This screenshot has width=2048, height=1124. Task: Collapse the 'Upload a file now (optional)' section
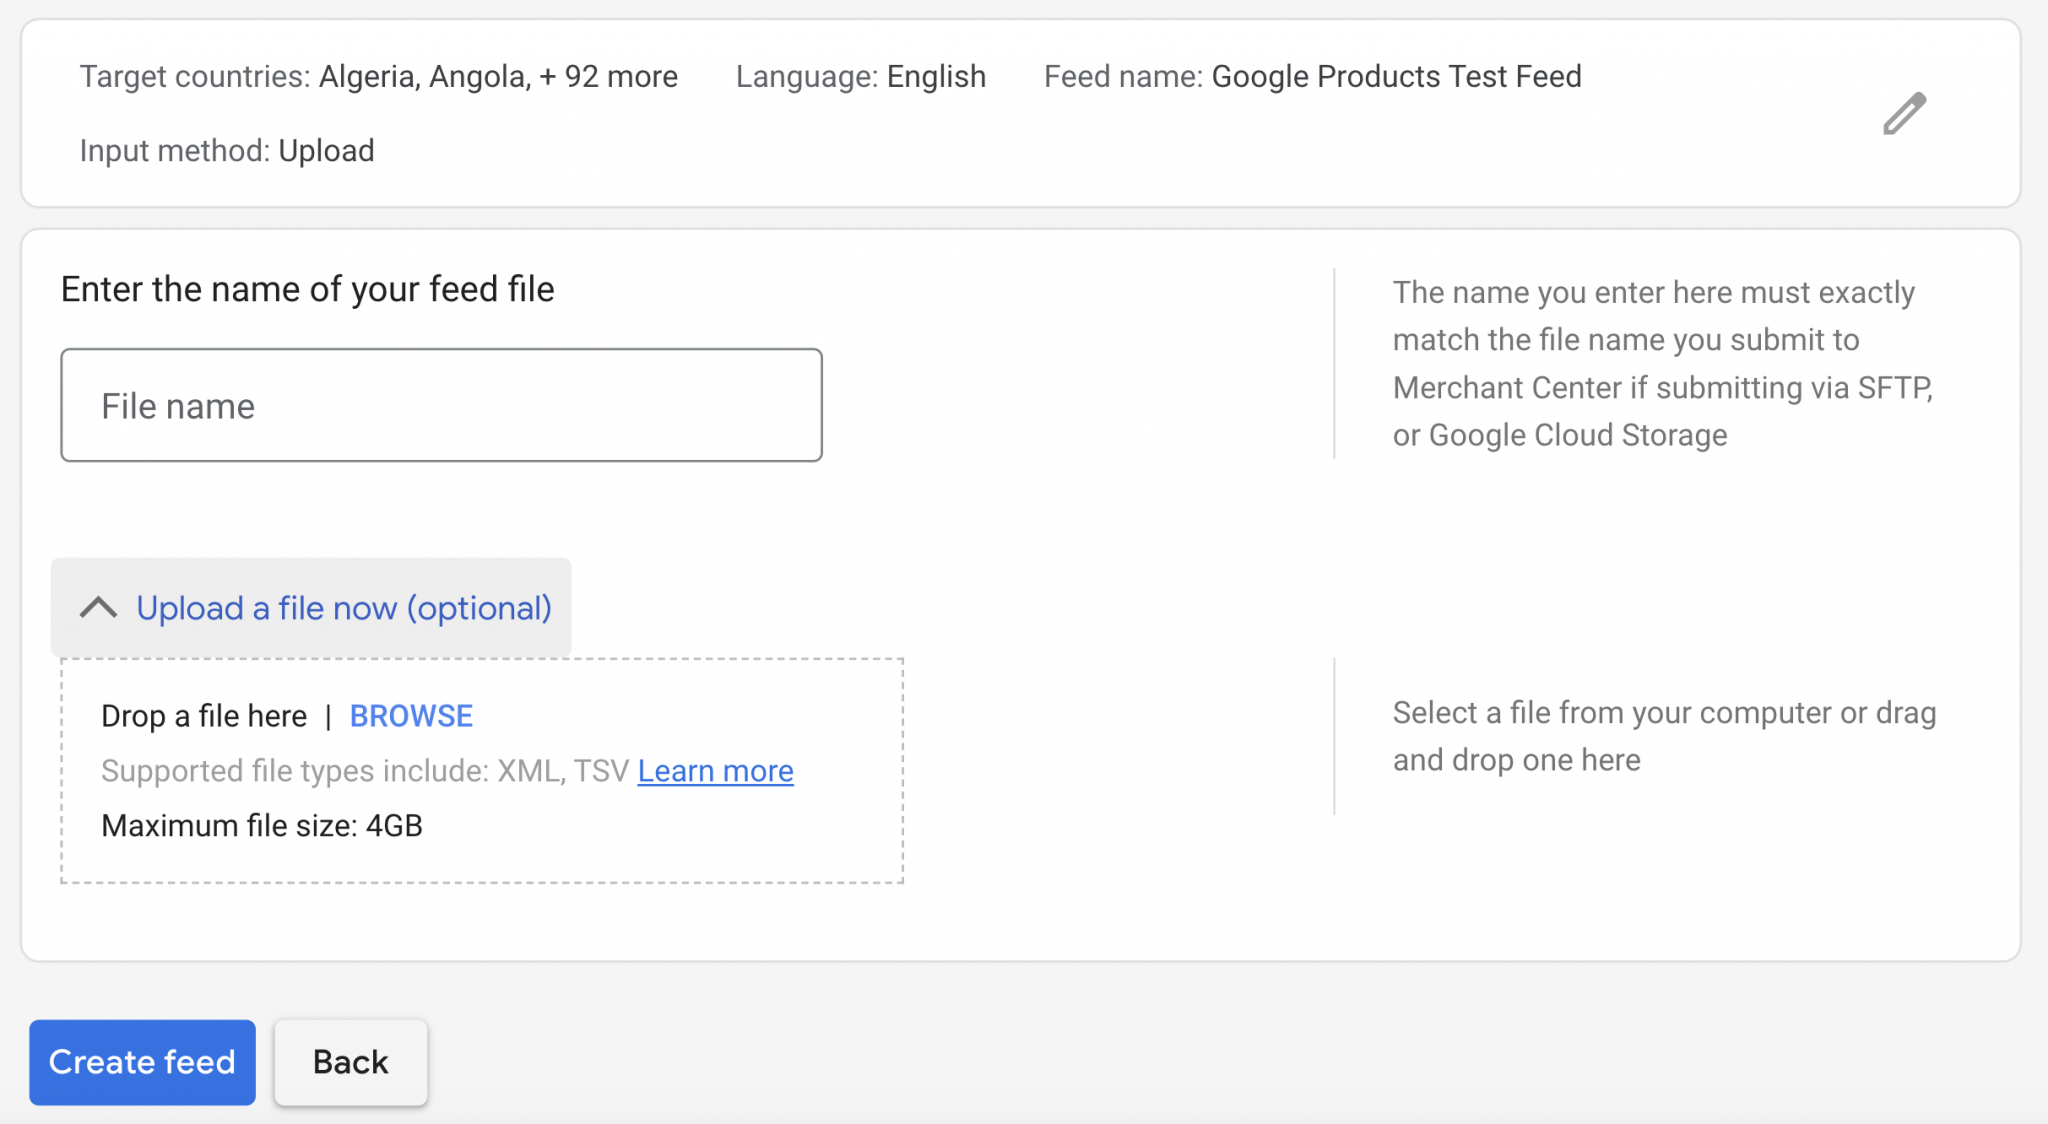click(x=343, y=608)
